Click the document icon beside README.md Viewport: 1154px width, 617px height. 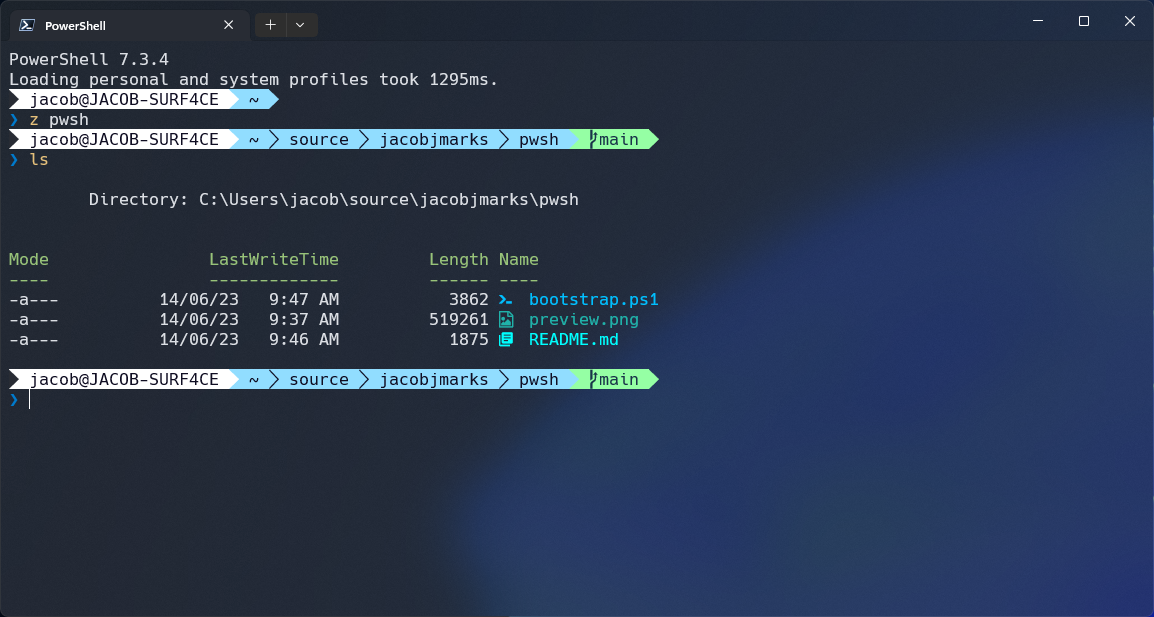pyautogui.click(x=506, y=339)
